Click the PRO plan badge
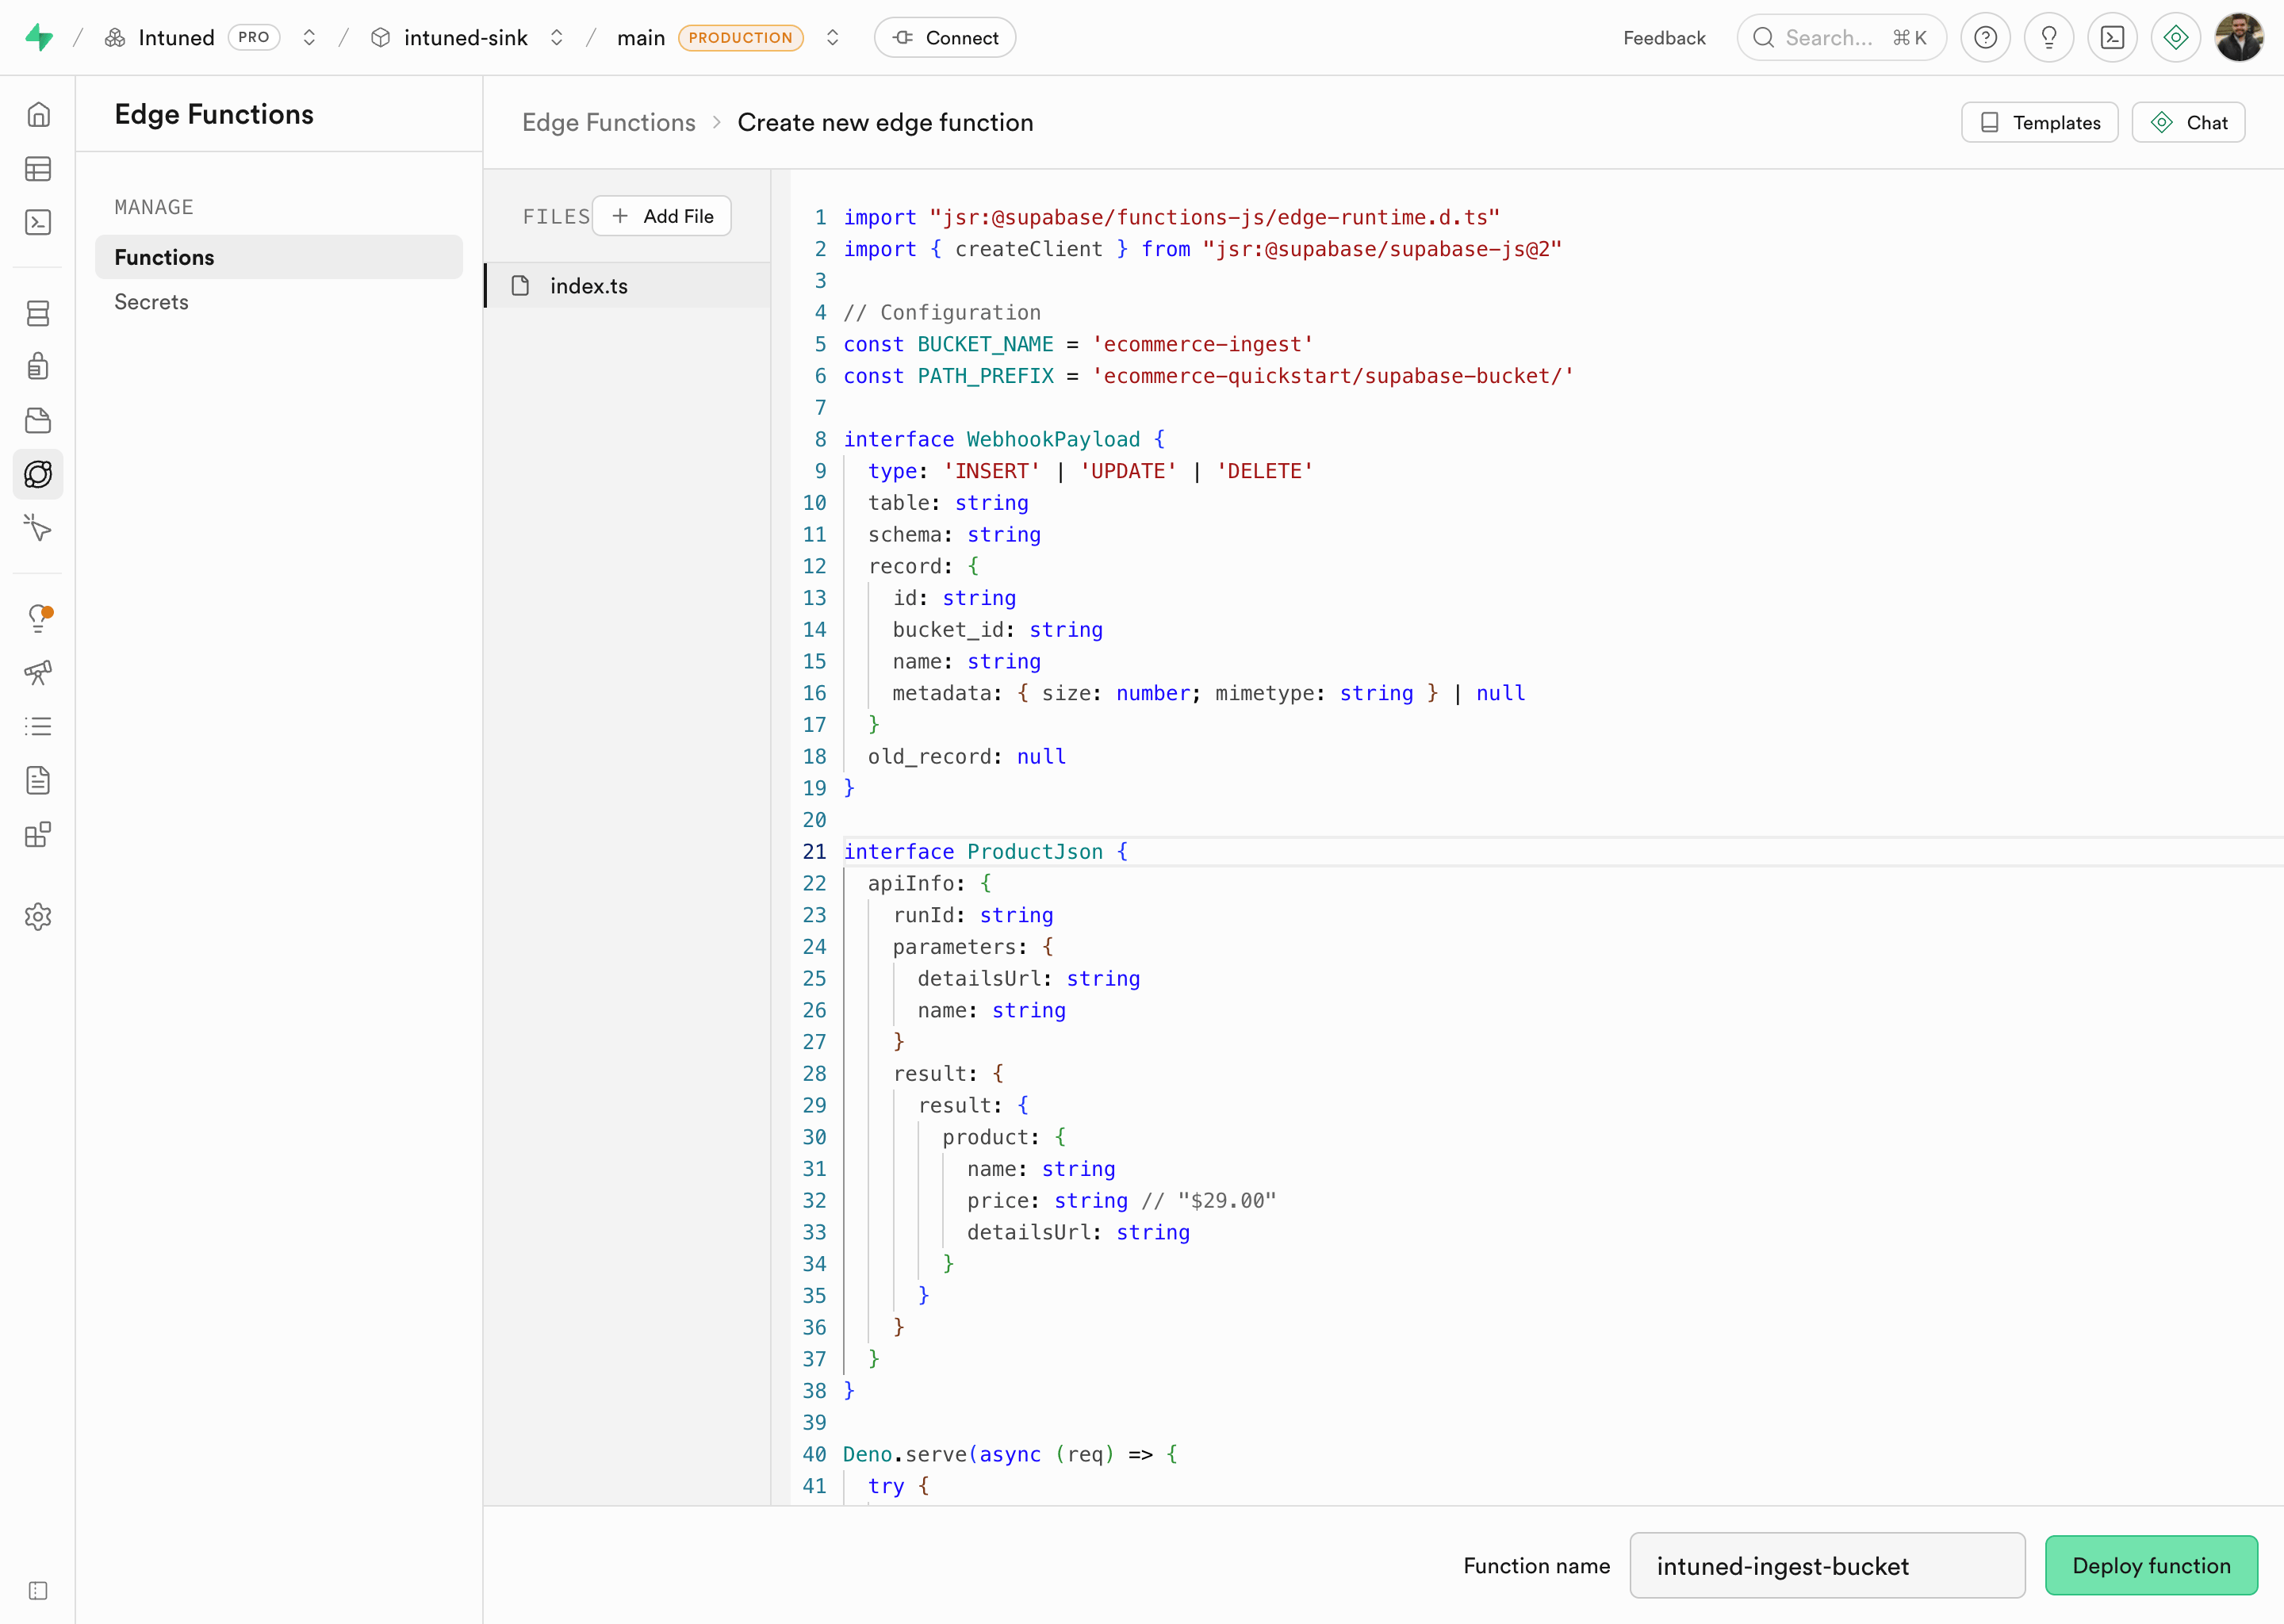Image resolution: width=2284 pixels, height=1624 pixels. pyautogui.click(x=253, y=38)
